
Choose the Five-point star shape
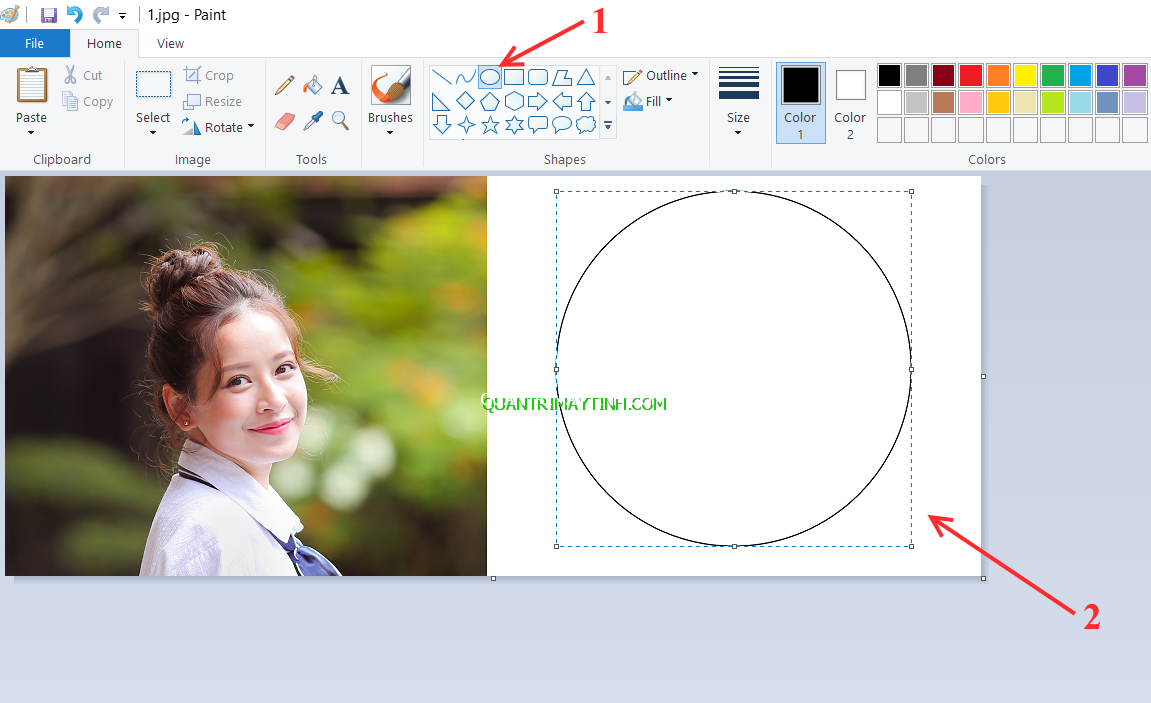(x=490, y=125)
